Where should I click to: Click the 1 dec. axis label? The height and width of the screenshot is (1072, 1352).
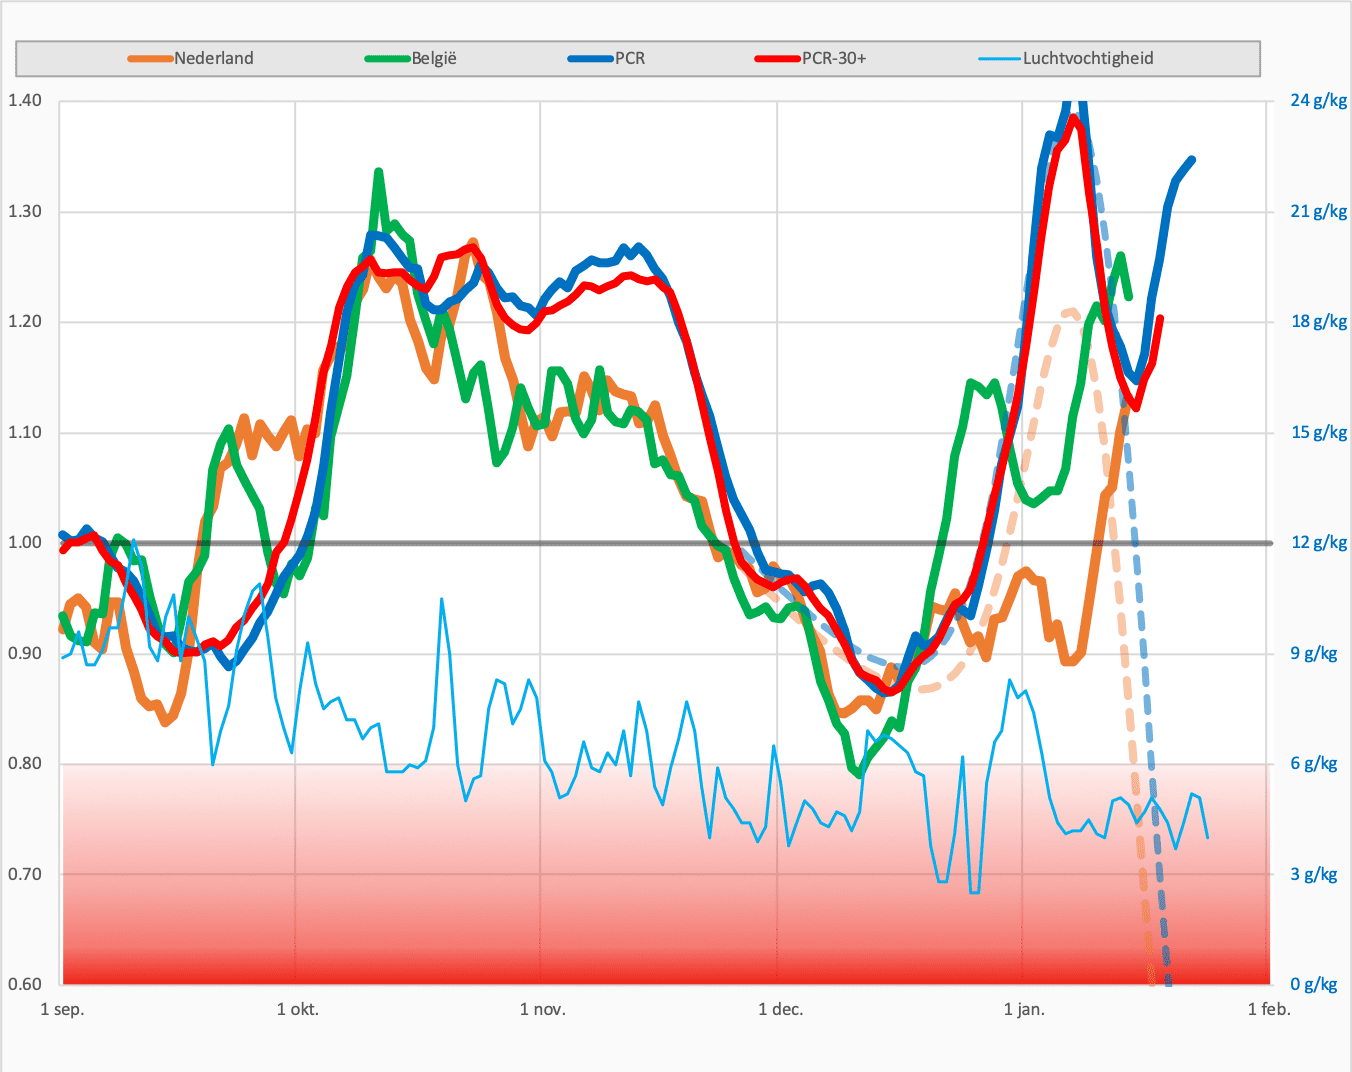tap(781, 1009)
